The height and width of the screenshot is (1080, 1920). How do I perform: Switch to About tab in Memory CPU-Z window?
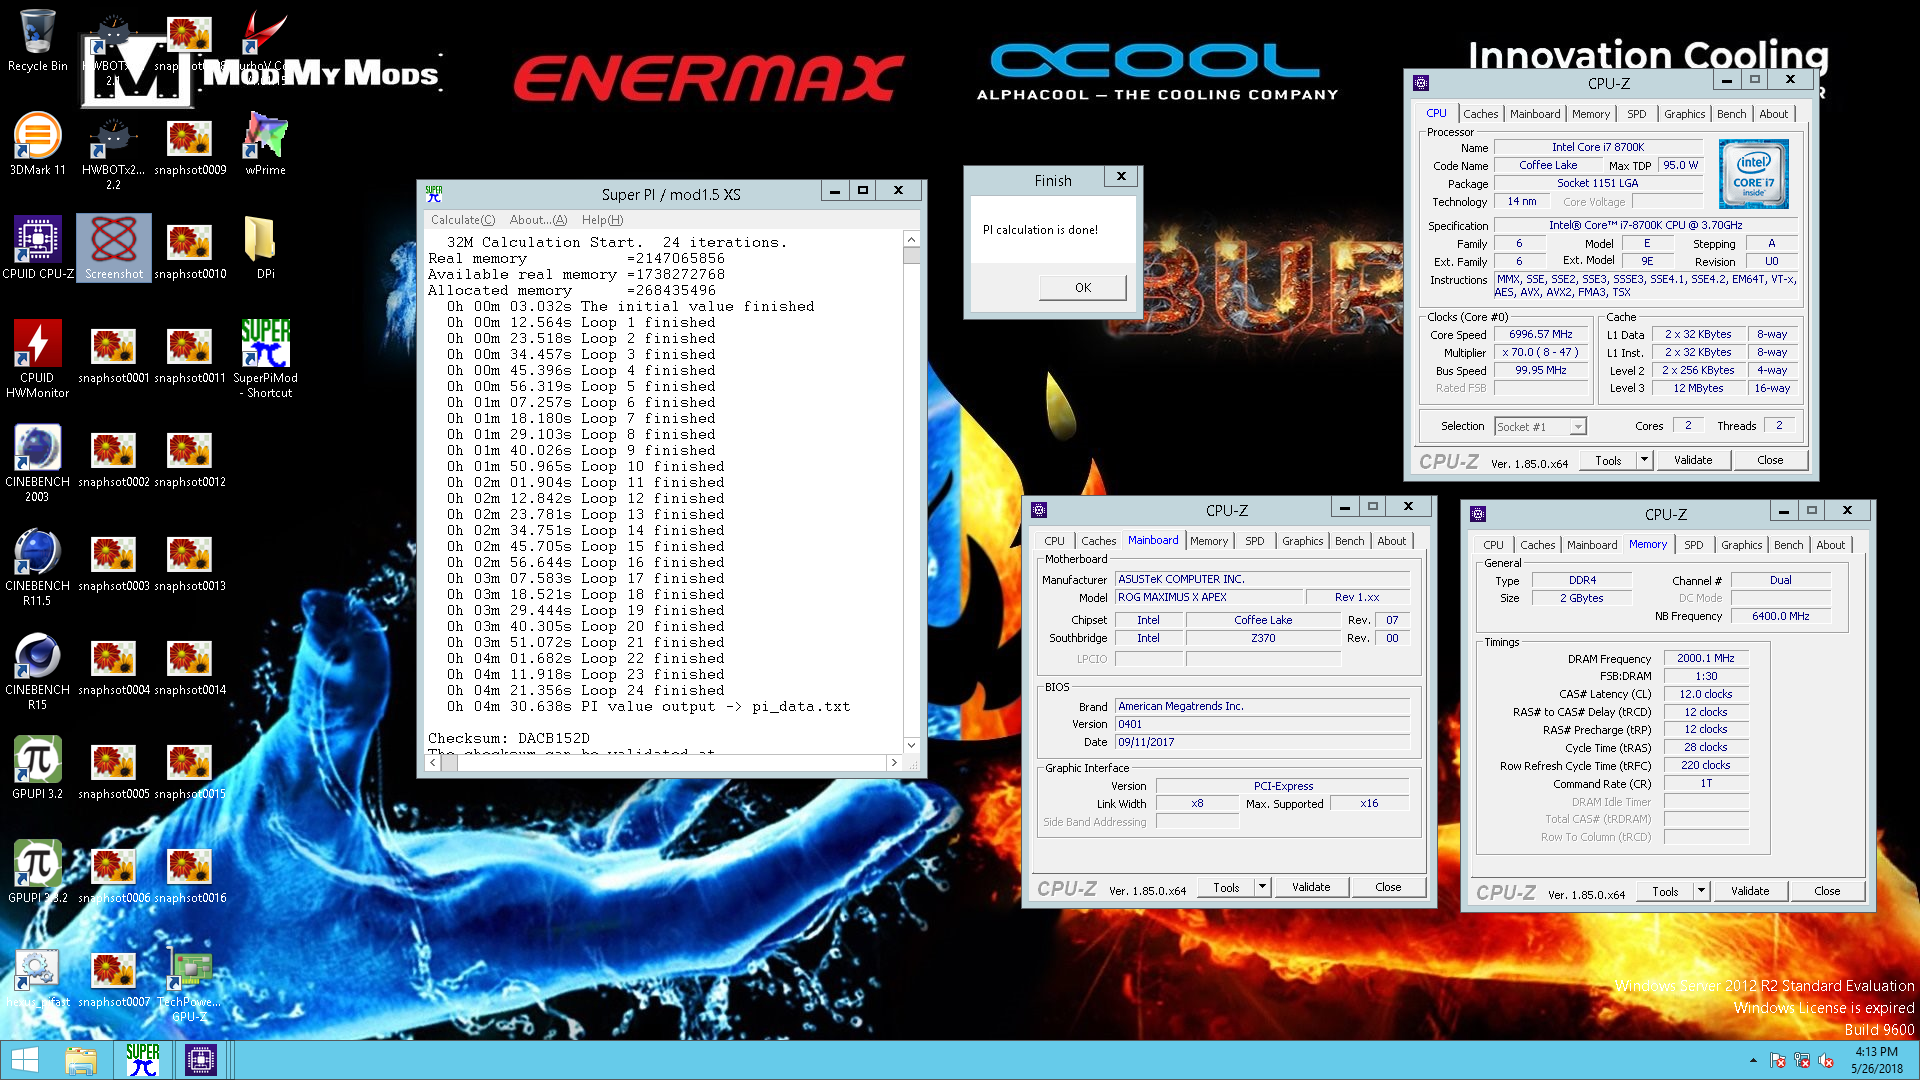(1830, 545)
